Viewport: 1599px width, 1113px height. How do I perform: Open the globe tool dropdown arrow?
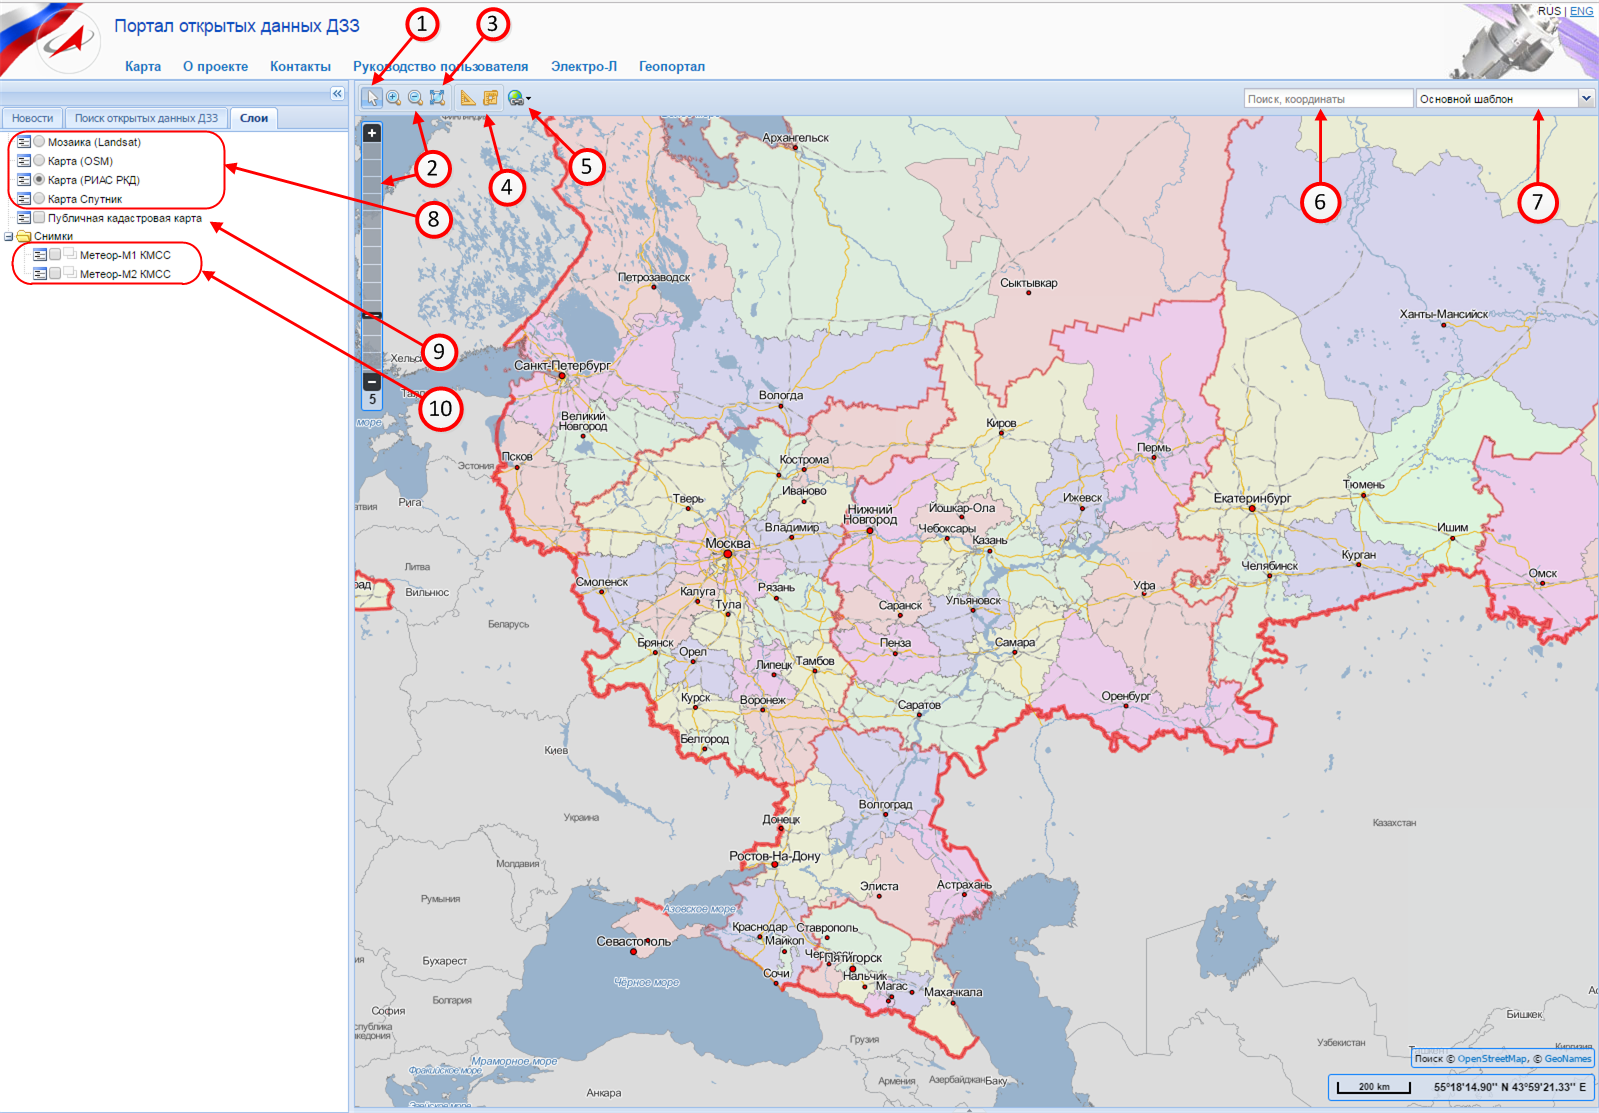coord(529,99)
